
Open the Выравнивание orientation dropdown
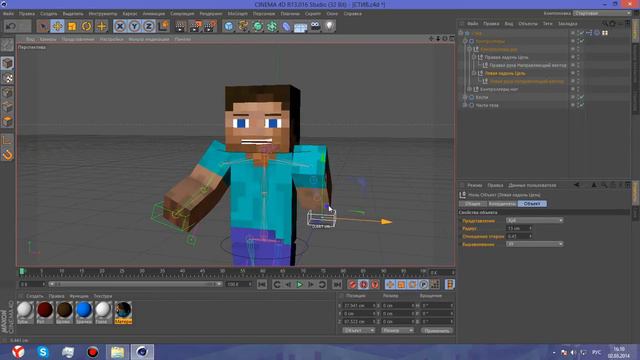[535, 244]
